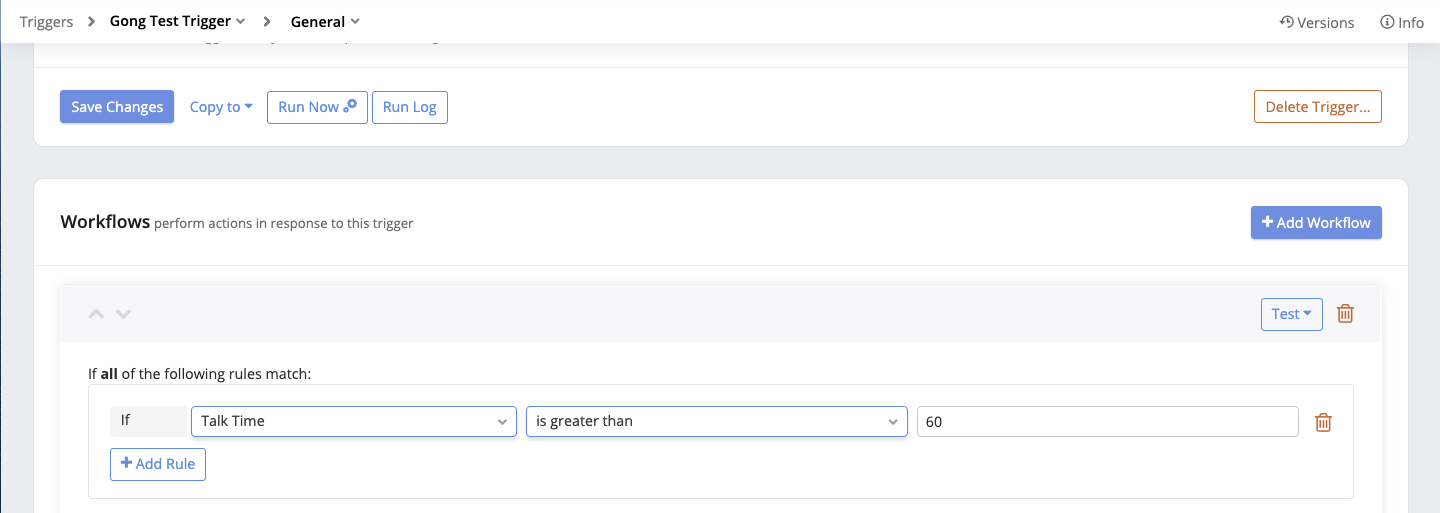This screenshot has height=513, width=1440.
Task: Remove the Talk Time rule via trash icon
Action: coord(1323,422)
